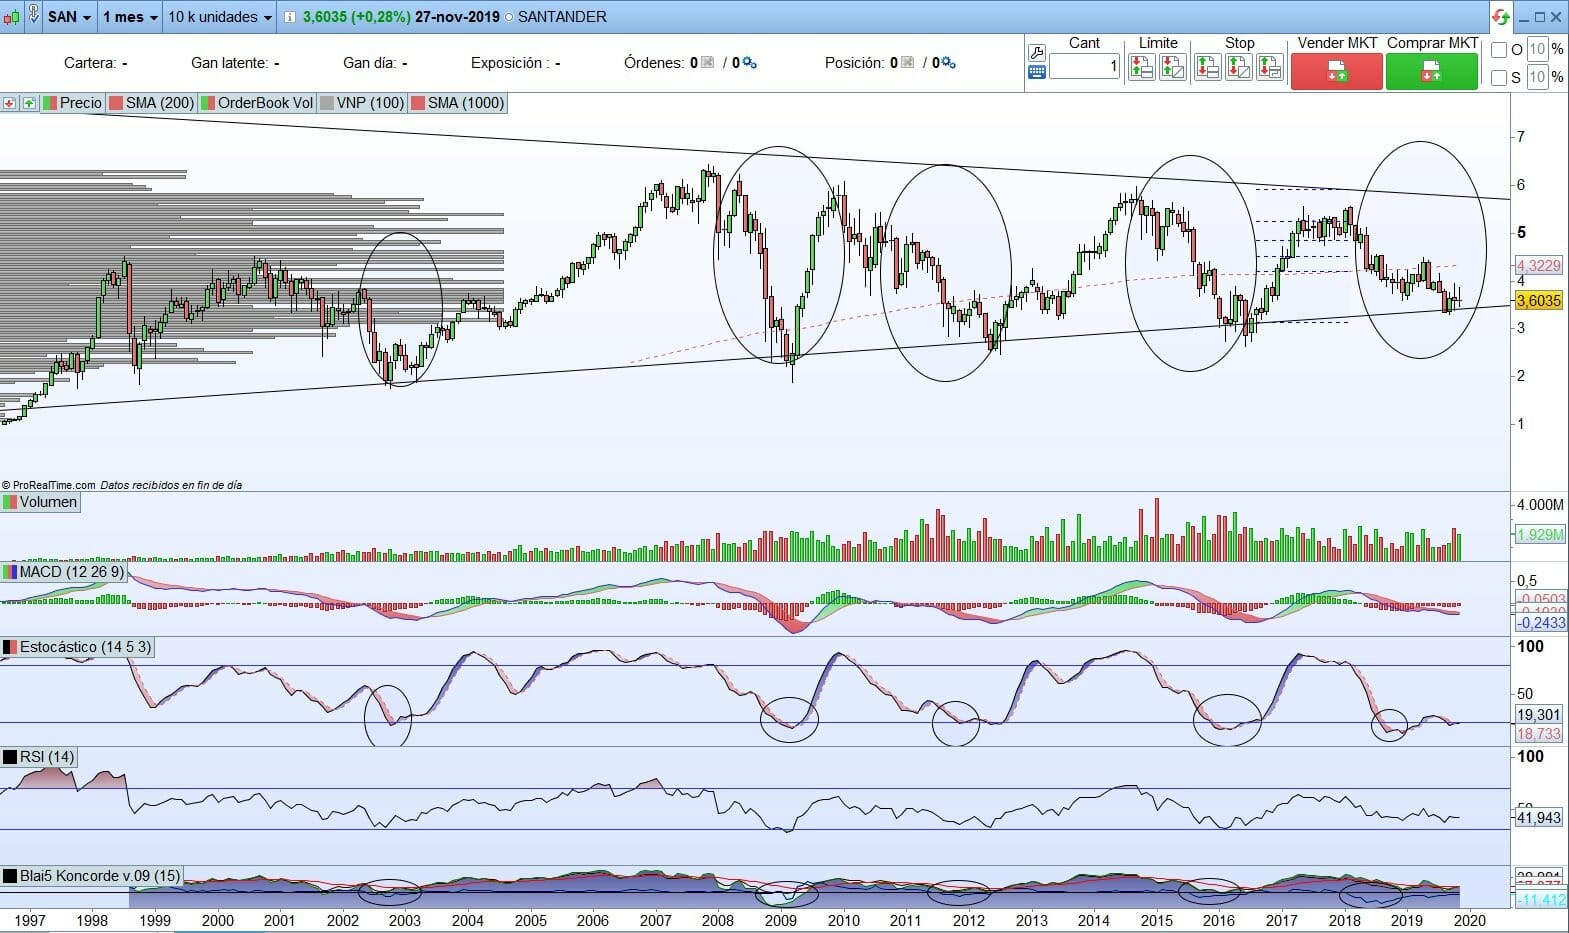Toggle the S percent checkbox
Image resolution: width=1569 pixels, height=933 pixels.
[1499, 77]
